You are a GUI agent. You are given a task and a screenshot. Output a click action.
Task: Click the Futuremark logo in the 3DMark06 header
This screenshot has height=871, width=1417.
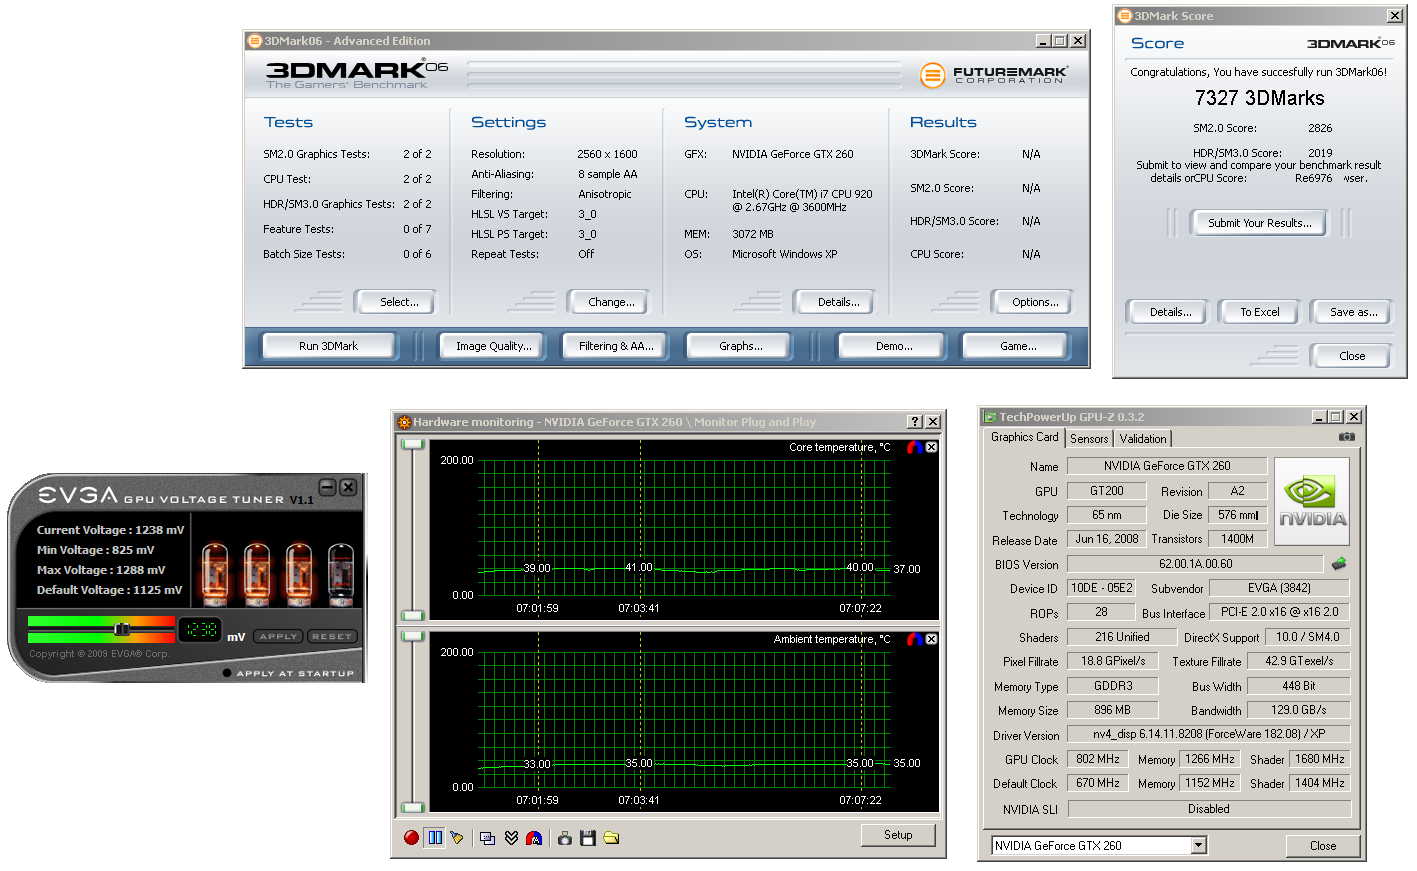coord(993,75)
